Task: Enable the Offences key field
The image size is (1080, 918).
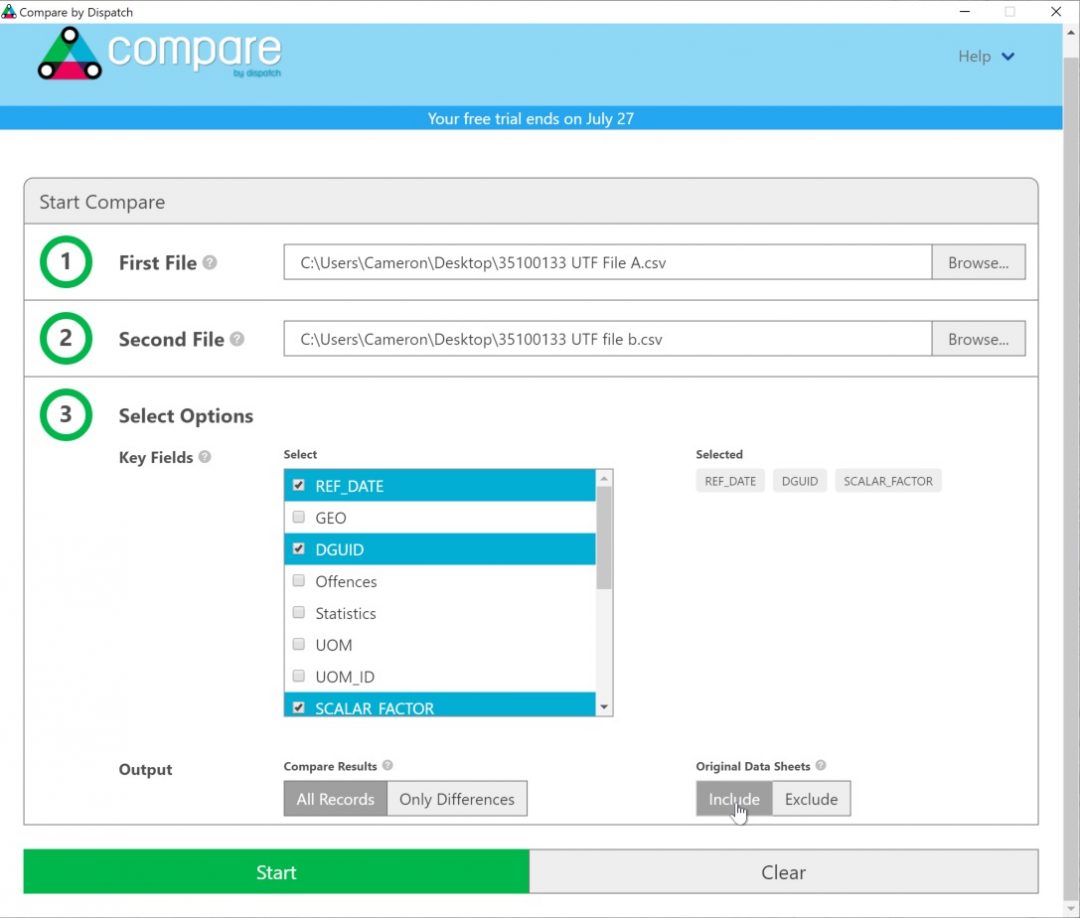Action: (298, 581)
